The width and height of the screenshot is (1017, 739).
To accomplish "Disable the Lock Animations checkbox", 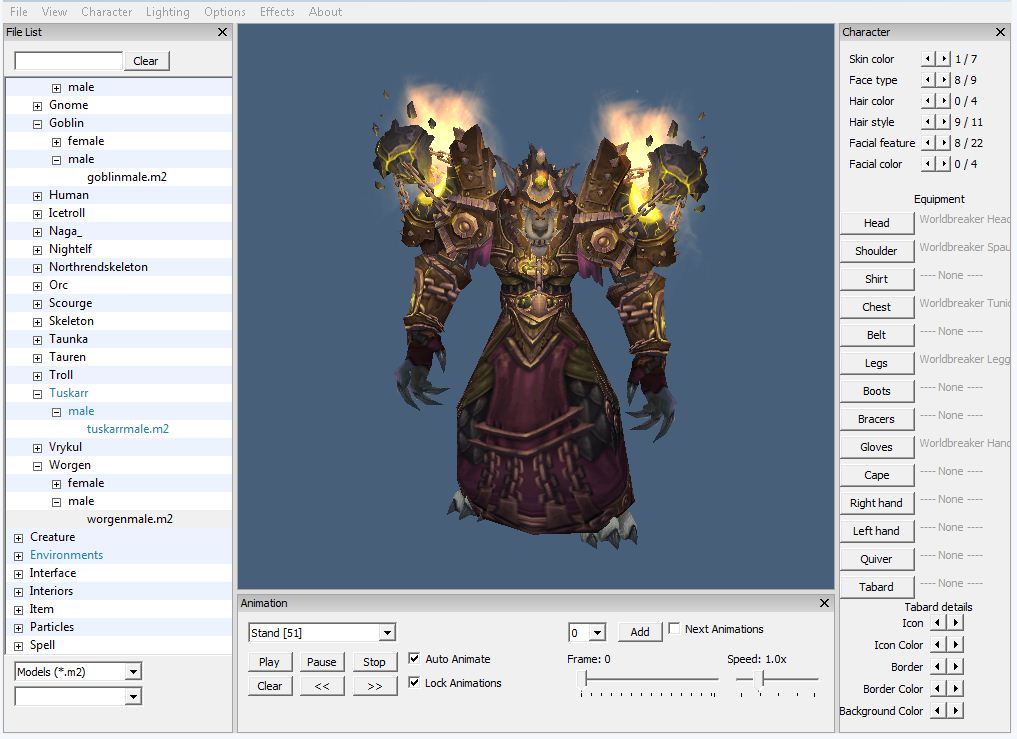I will click(x=415, y=683).
